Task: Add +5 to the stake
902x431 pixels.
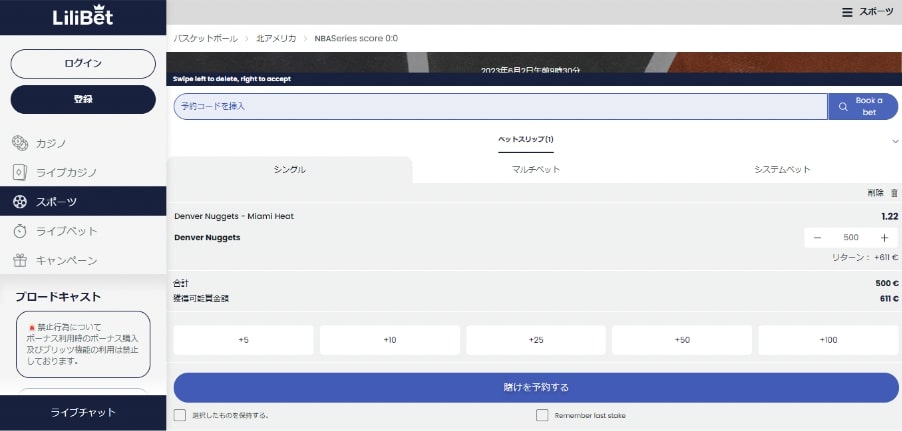Action: (x=243, y=340)
